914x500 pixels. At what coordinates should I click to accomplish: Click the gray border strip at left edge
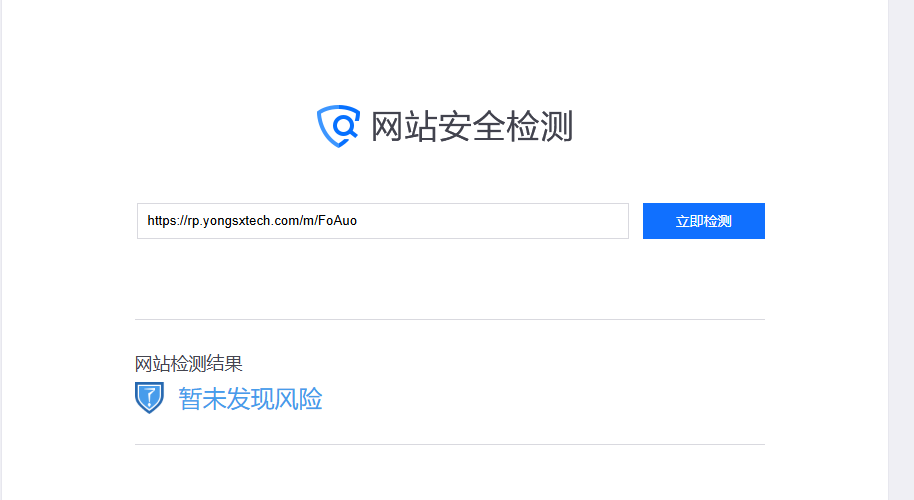1,250
